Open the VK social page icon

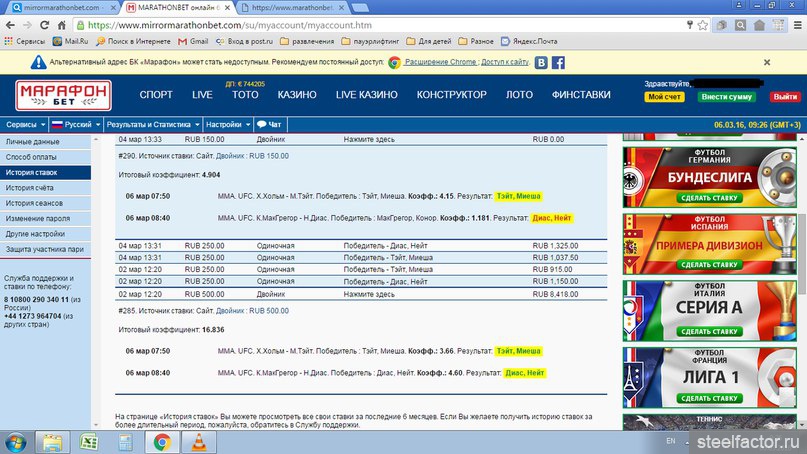pyautogui.click(x=541, y=62)
